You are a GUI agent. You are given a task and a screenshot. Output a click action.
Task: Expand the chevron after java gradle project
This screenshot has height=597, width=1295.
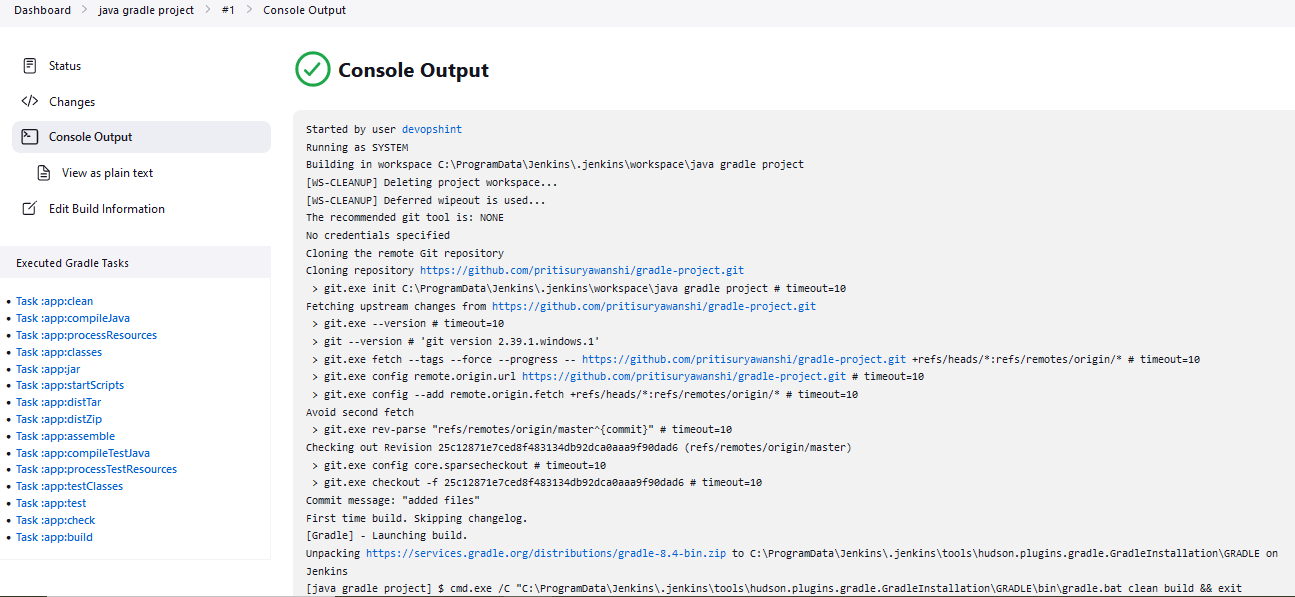[207, 10]
